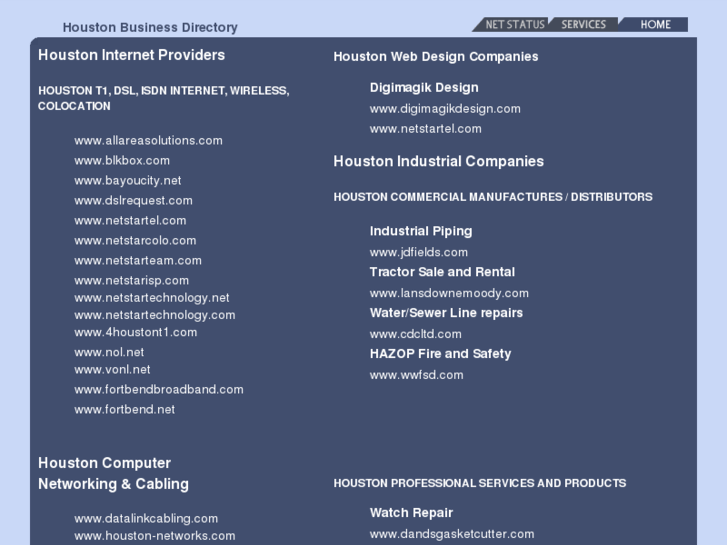Select Houston T1, DSL, ISDN Internet subheading
Viewport: 727px width, 545px height.
click(164, 98)
